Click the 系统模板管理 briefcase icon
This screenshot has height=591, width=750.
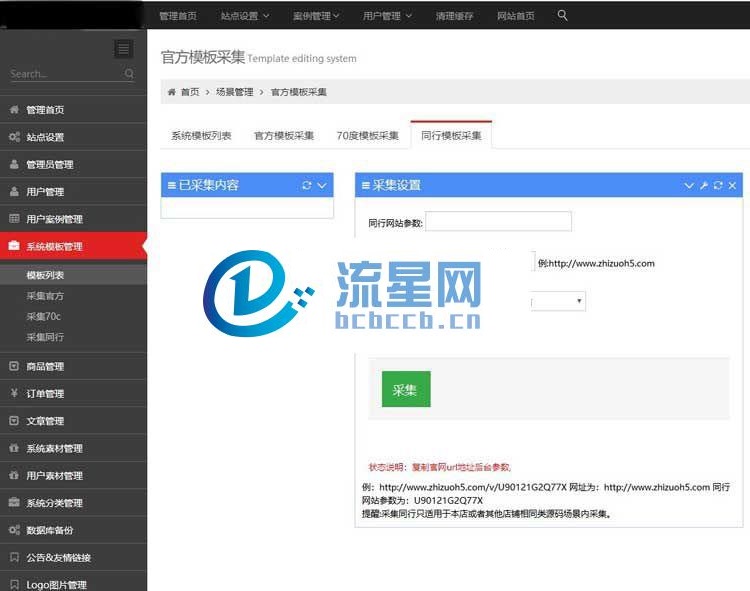(x=14, y=246)
